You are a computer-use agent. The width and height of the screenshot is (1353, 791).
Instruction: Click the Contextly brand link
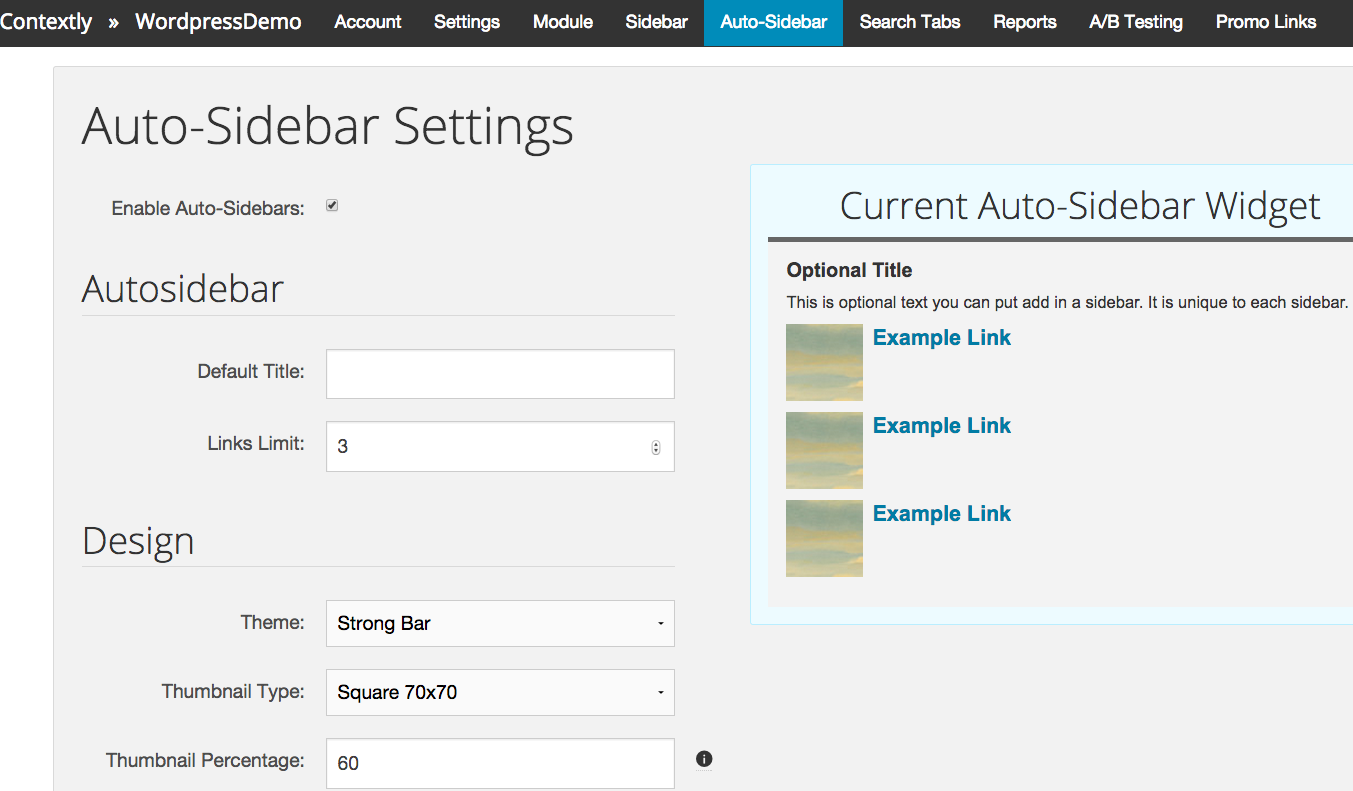tap(46, 21)
